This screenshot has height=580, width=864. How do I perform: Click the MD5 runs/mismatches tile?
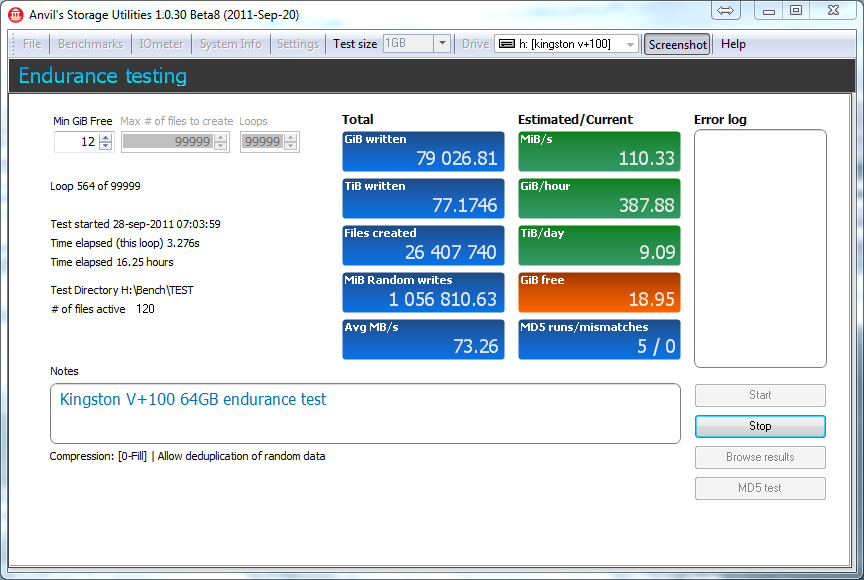click(599, 339)
